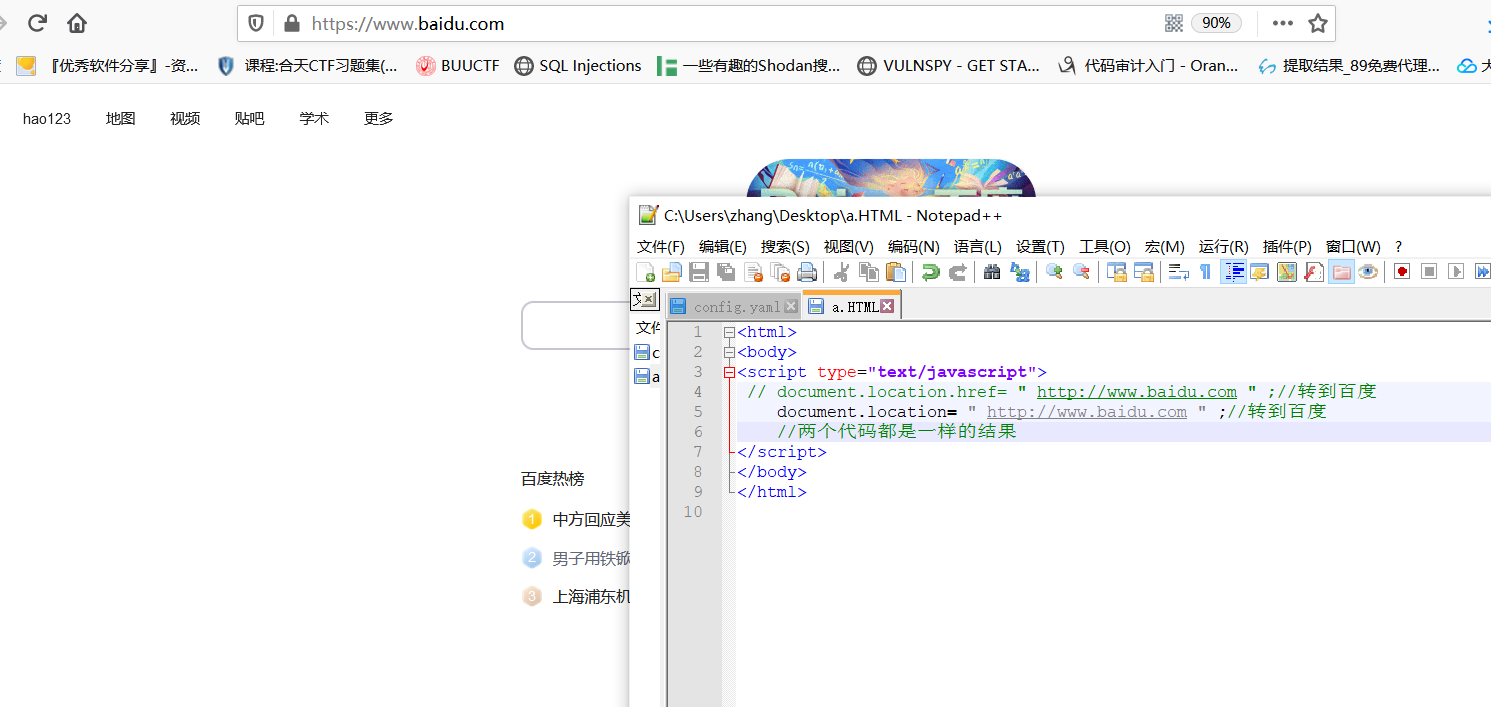
Task: Open the 搜索(S) menu
Action: [x=785, y=247]
